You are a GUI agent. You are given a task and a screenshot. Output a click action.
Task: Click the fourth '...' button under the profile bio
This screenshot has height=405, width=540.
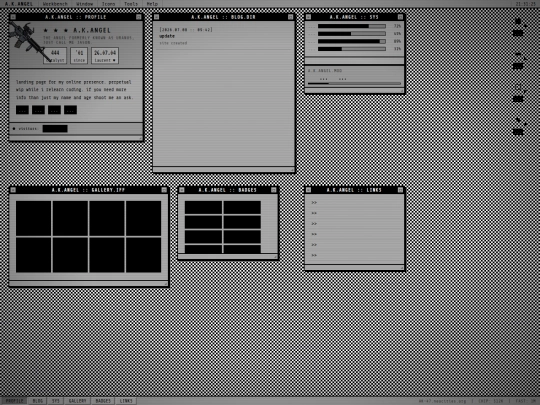click(70, 110)
